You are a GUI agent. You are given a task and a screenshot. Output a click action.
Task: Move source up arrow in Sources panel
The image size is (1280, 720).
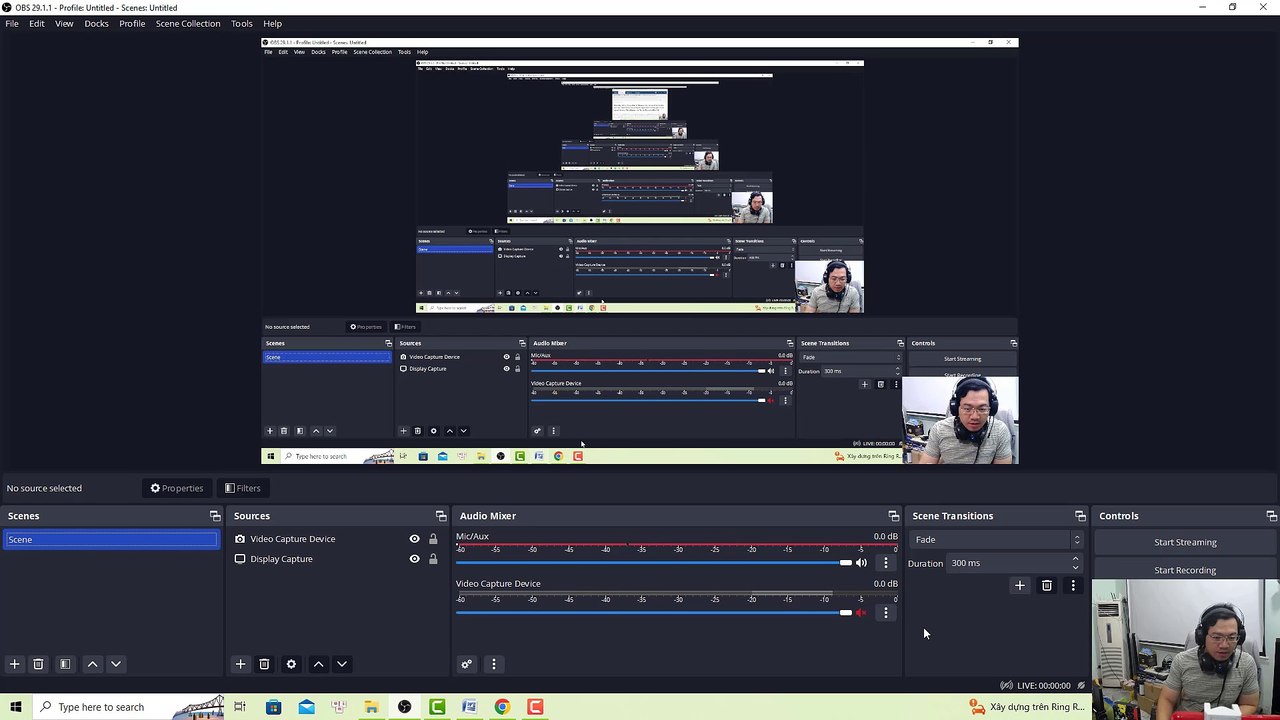click(x=318, y=664)
